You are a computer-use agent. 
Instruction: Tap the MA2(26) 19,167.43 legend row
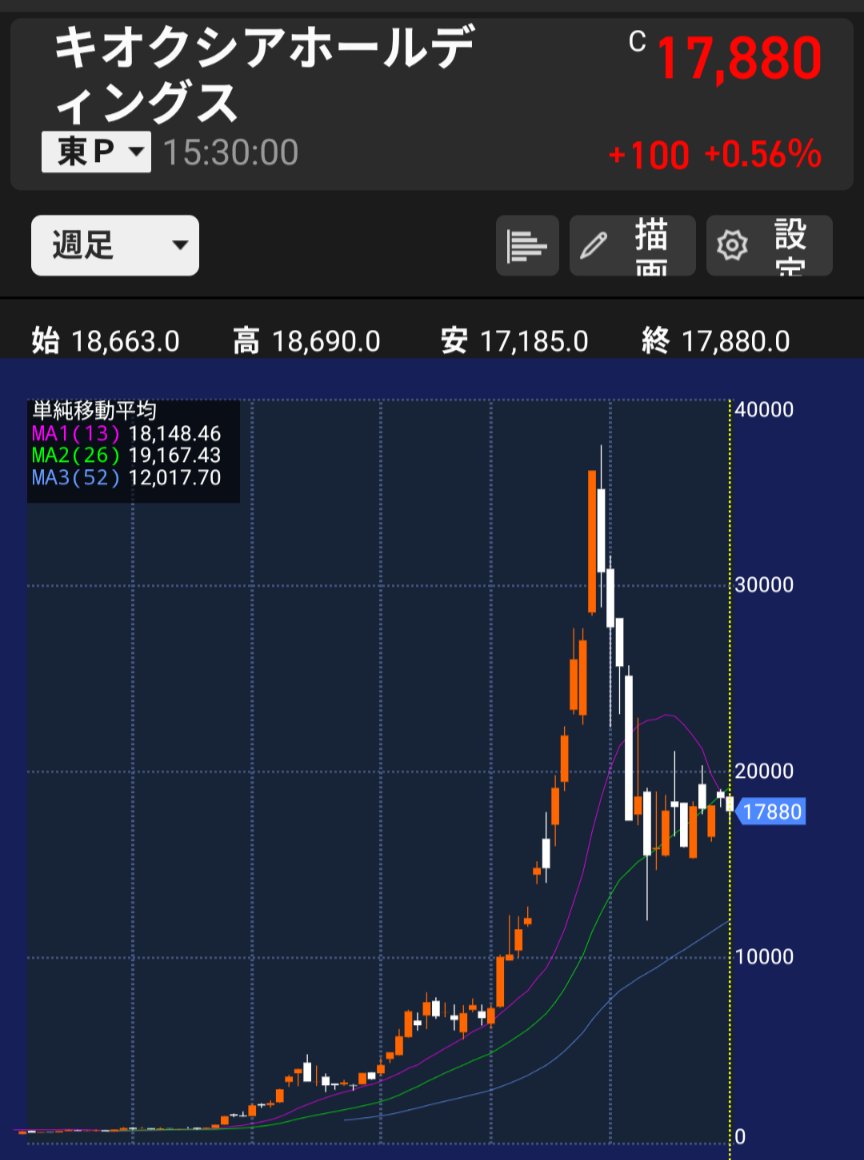126,456
